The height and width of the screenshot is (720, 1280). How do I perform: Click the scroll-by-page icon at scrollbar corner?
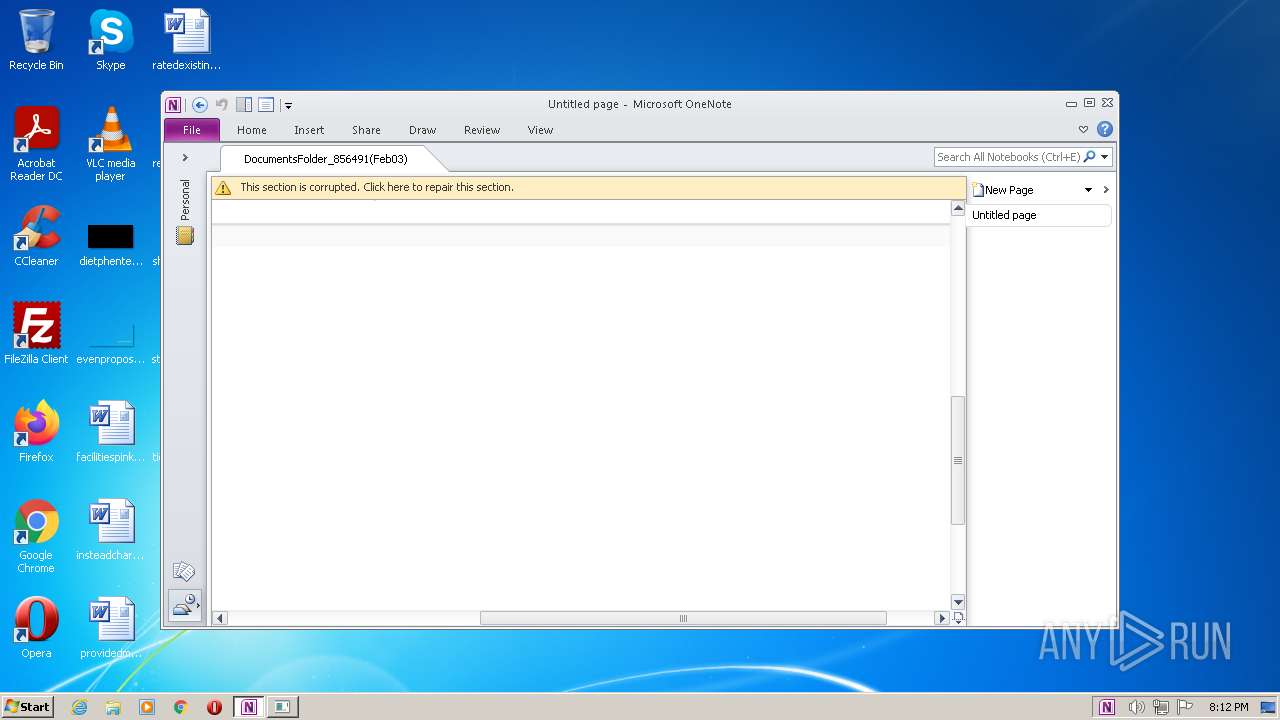tap(958, 618)
